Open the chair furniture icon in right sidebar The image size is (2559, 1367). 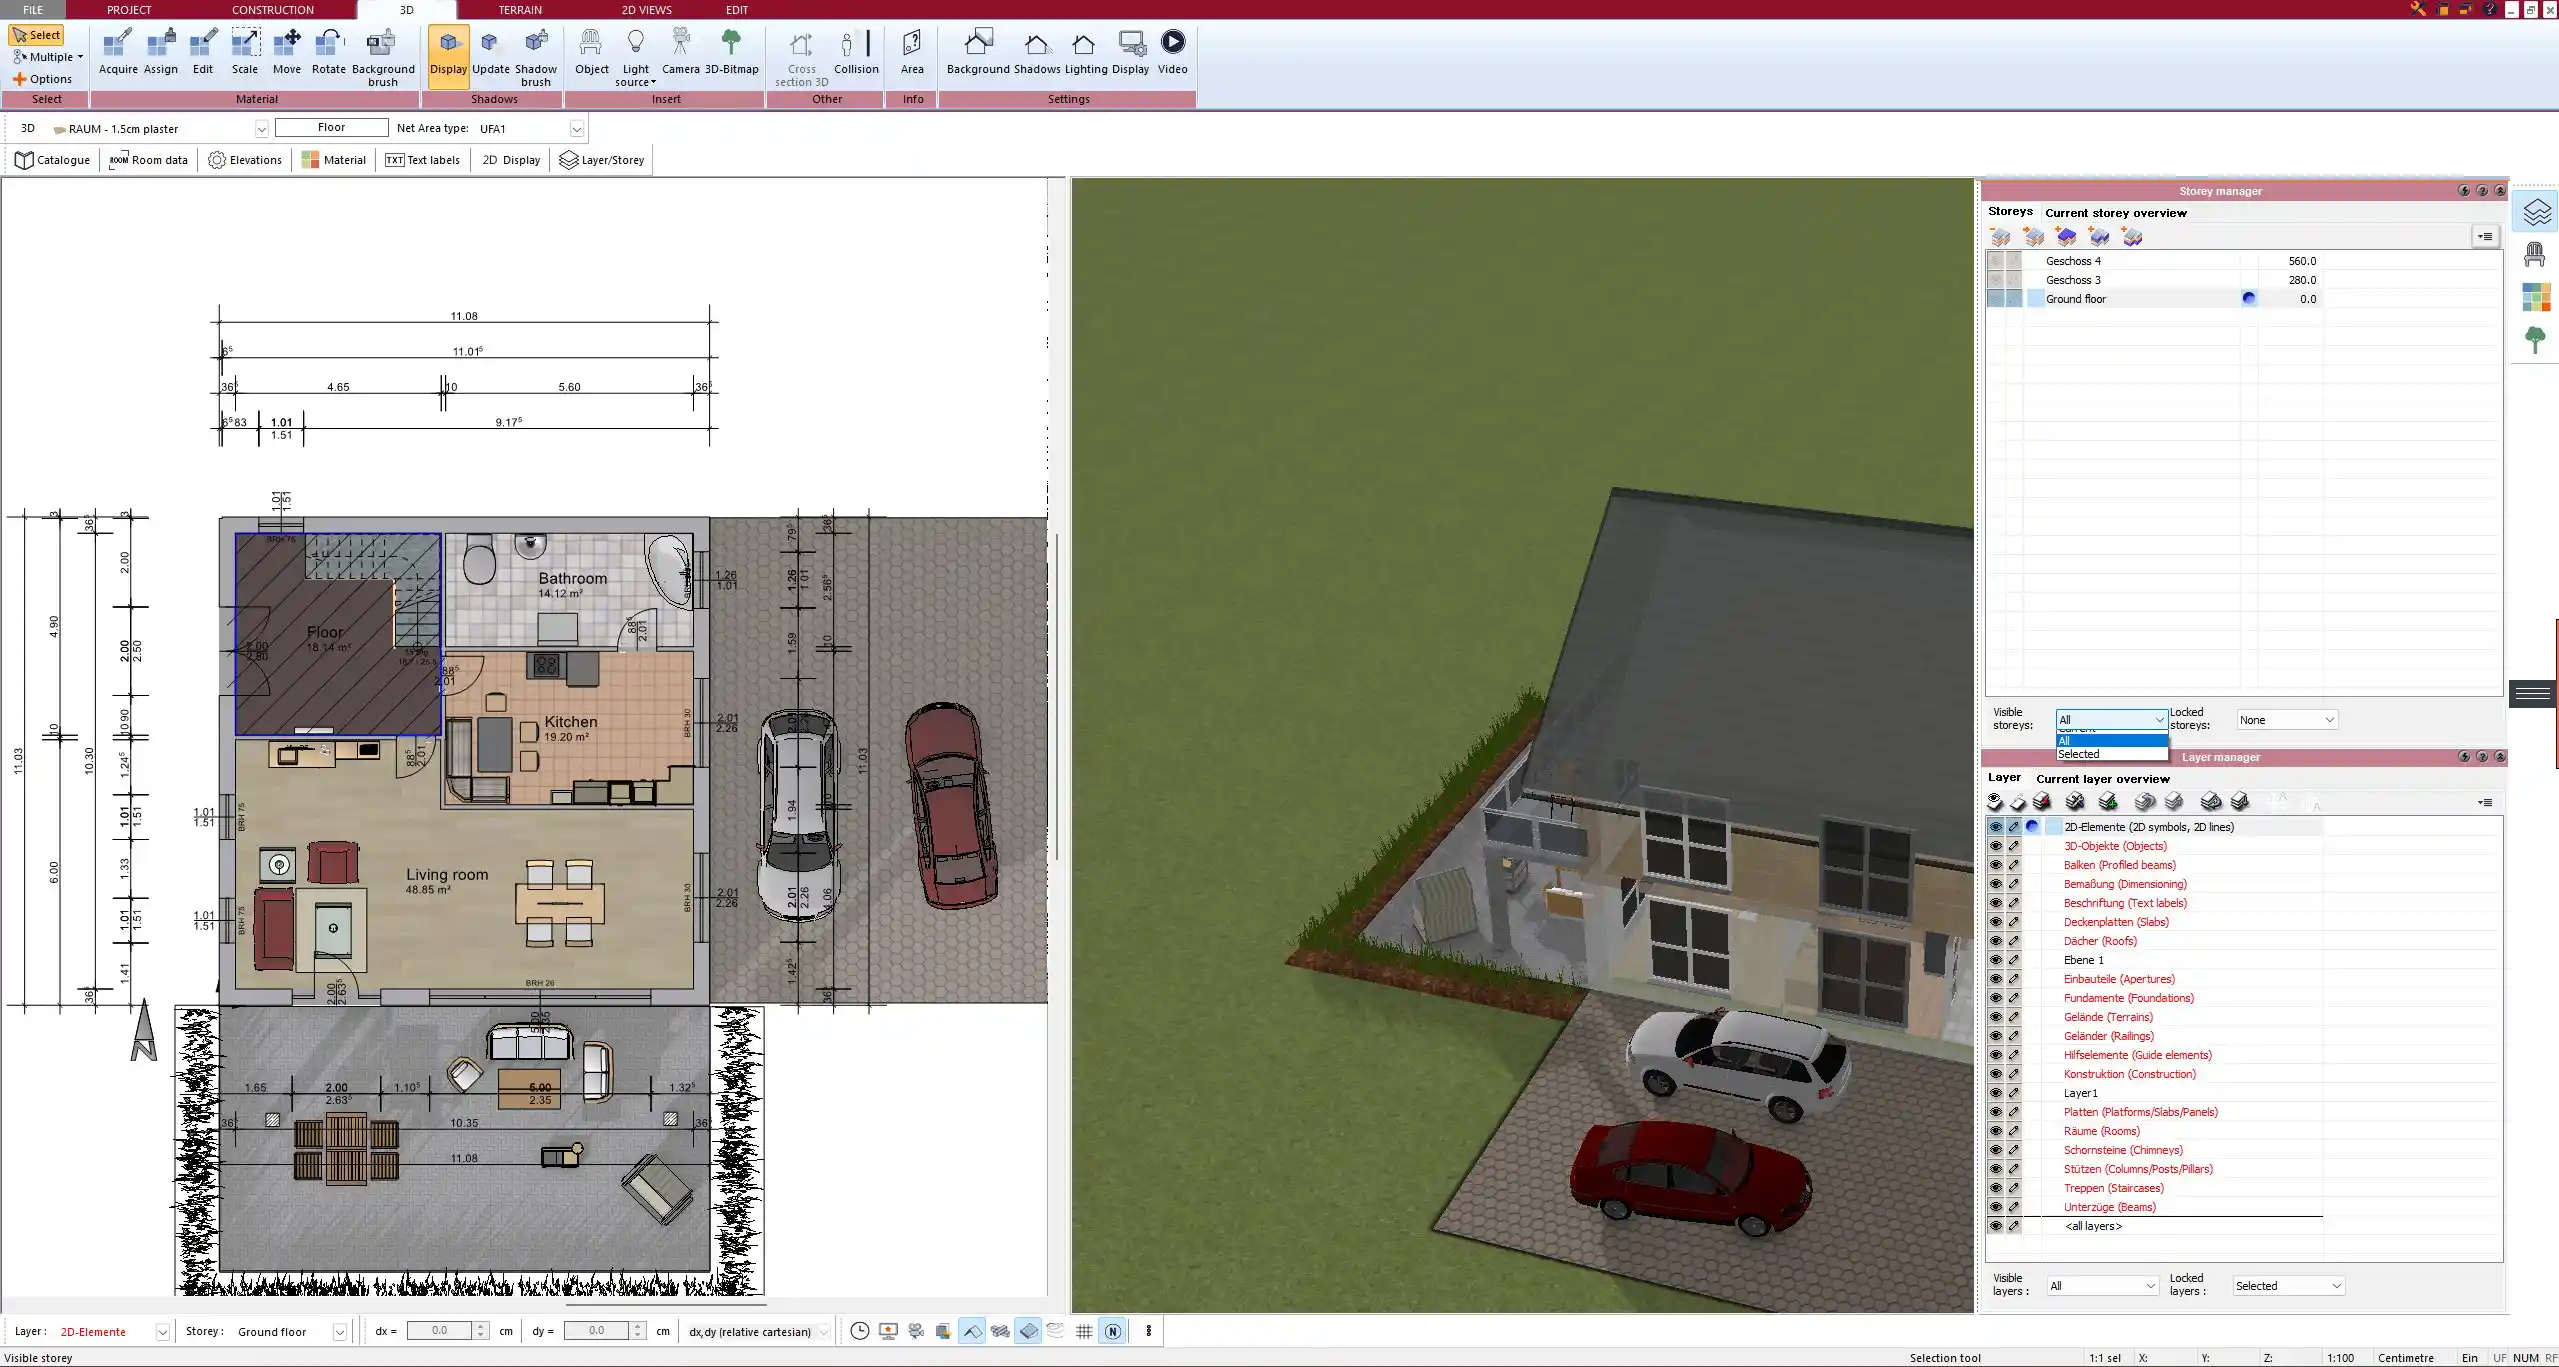(2535, 254)
